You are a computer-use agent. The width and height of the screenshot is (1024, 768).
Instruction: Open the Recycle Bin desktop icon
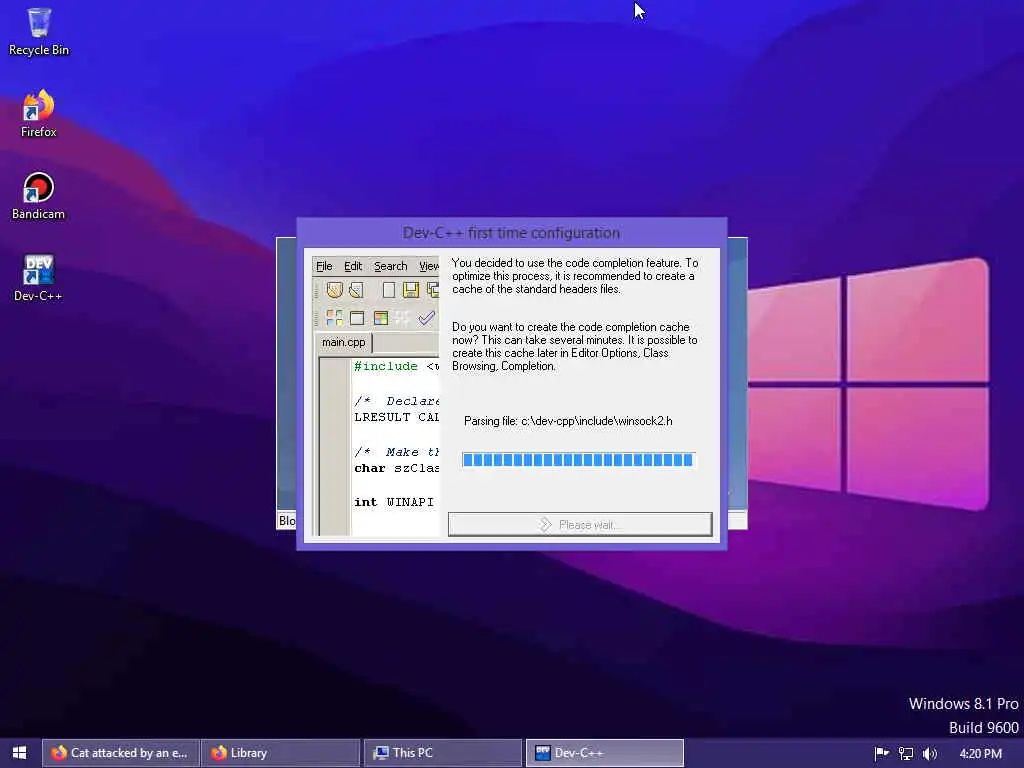[39, 31]
